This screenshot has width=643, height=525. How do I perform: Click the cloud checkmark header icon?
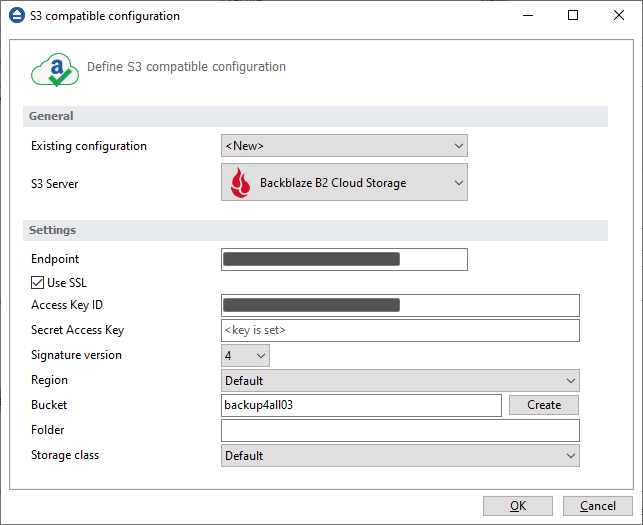(54, 69)
